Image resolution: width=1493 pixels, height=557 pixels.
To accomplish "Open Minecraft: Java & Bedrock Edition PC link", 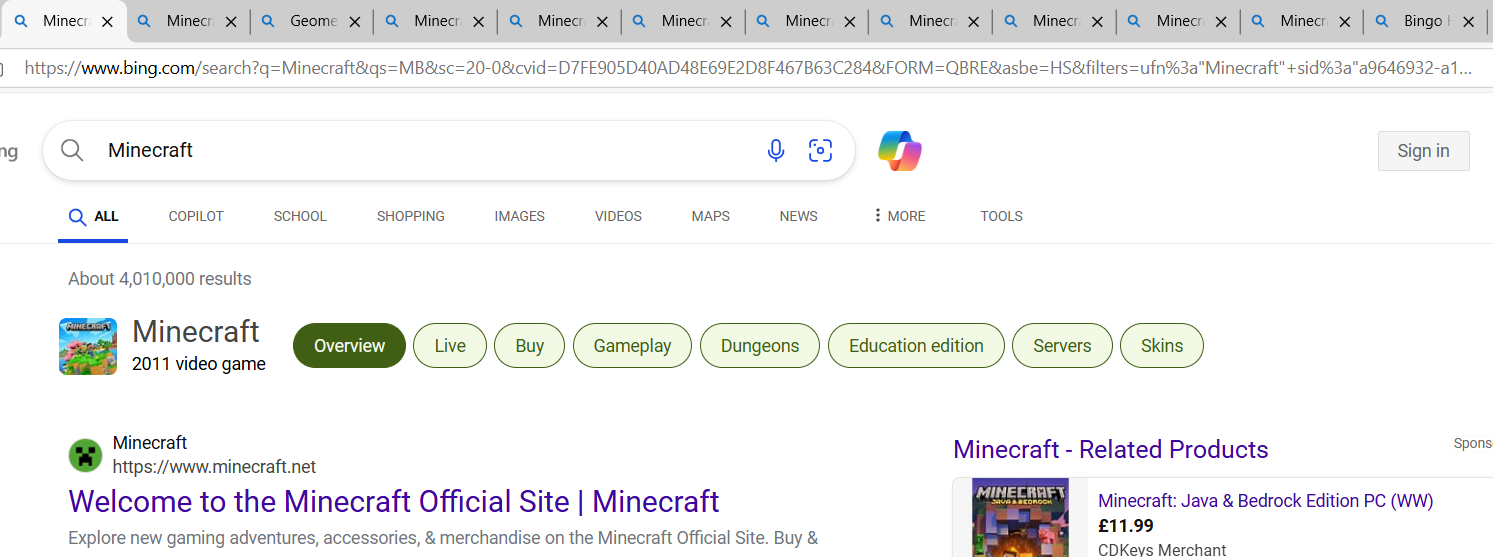I will [1266, 501].
